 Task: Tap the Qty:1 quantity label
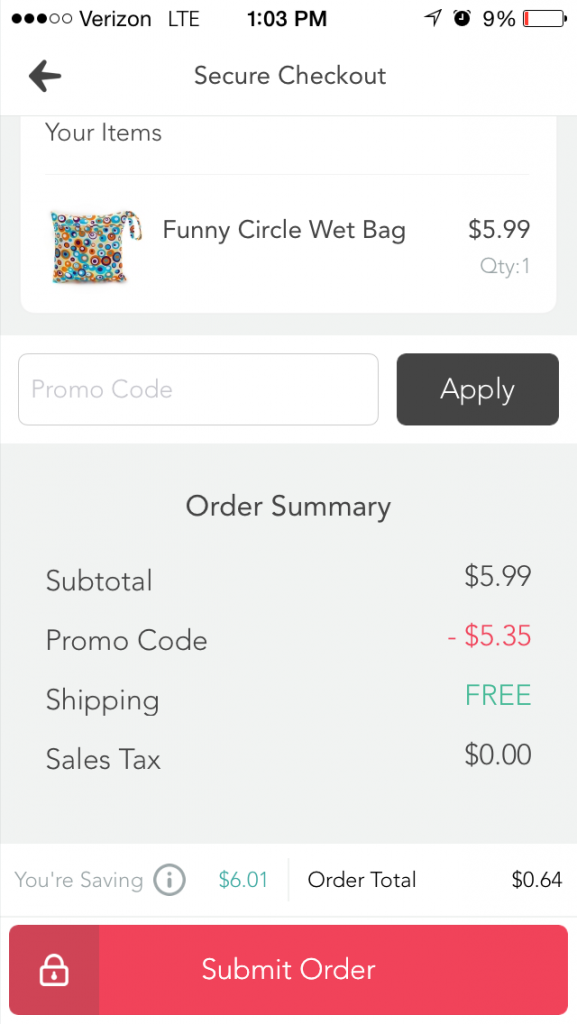[505, 266]
